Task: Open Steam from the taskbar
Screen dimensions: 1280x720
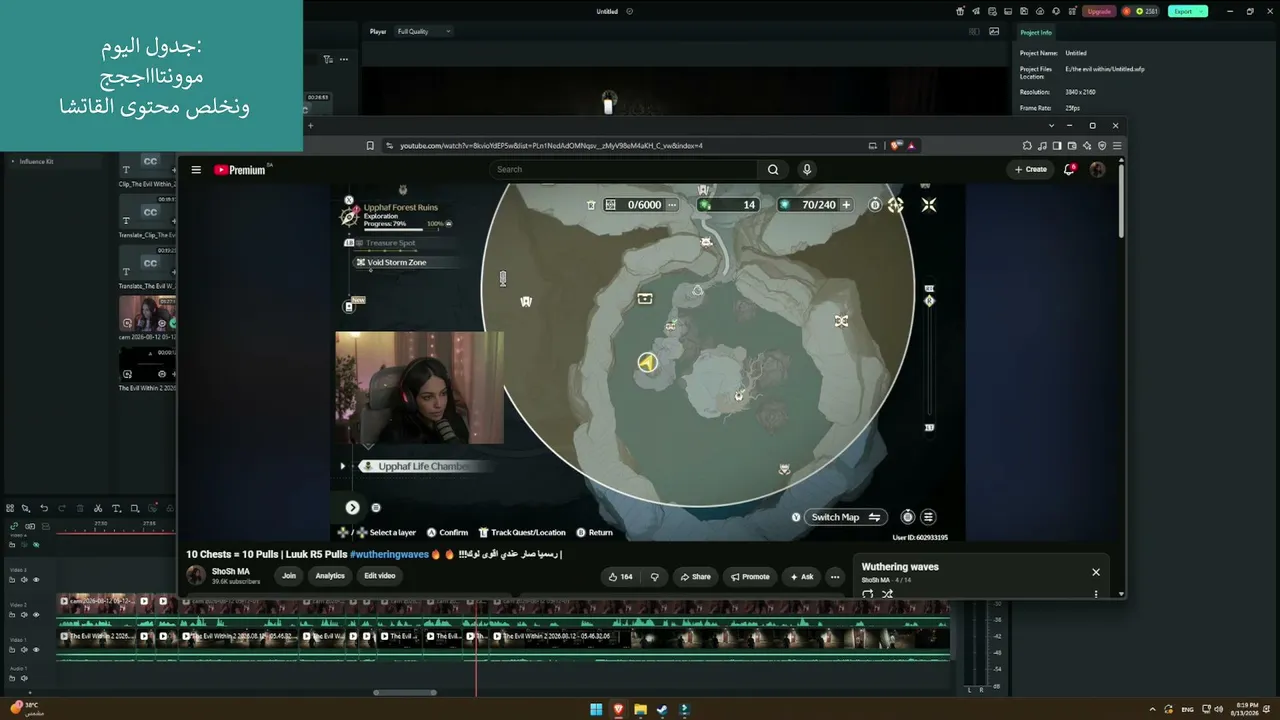Action: (662, 710)
